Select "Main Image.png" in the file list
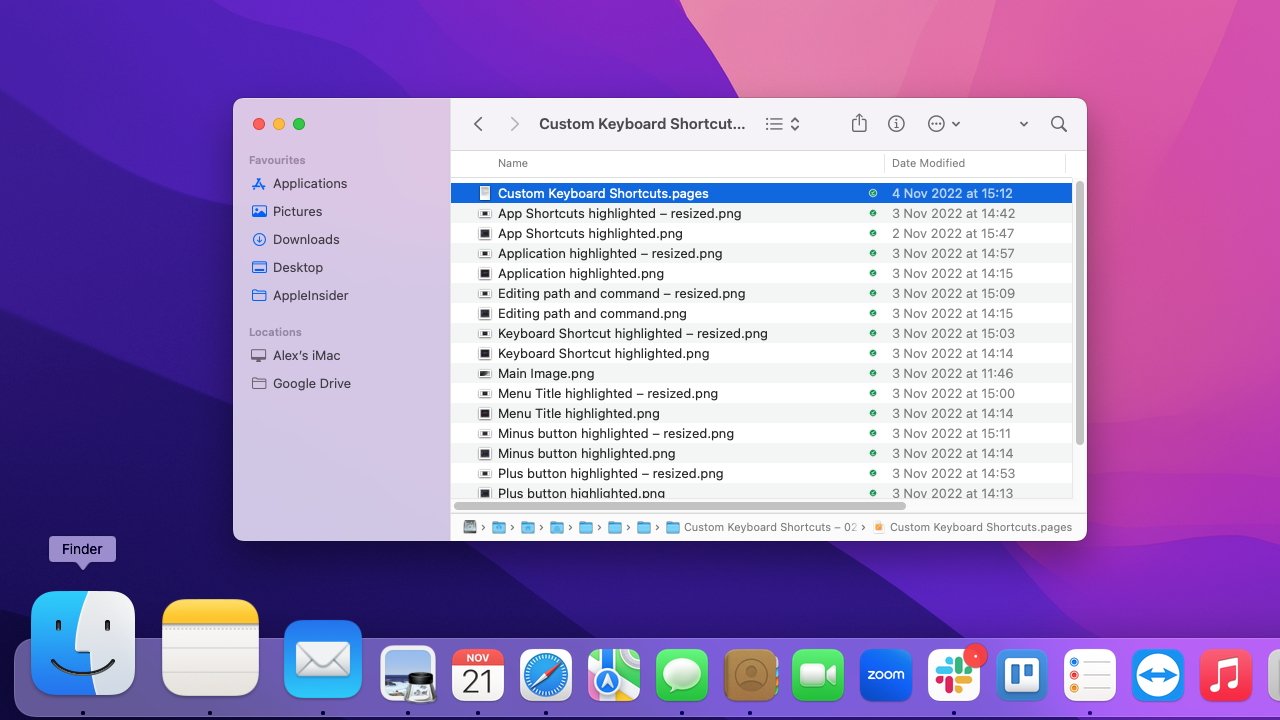 [546, 373]
